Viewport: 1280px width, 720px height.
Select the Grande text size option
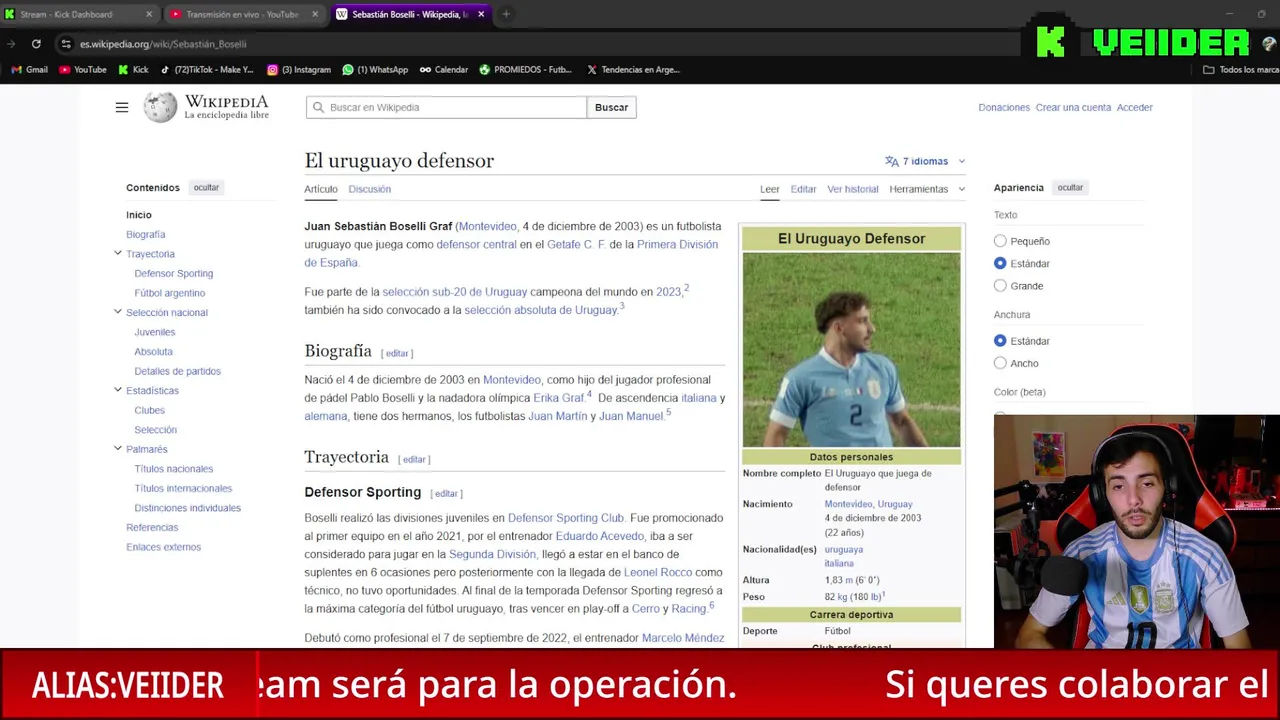coord(1000,286)
